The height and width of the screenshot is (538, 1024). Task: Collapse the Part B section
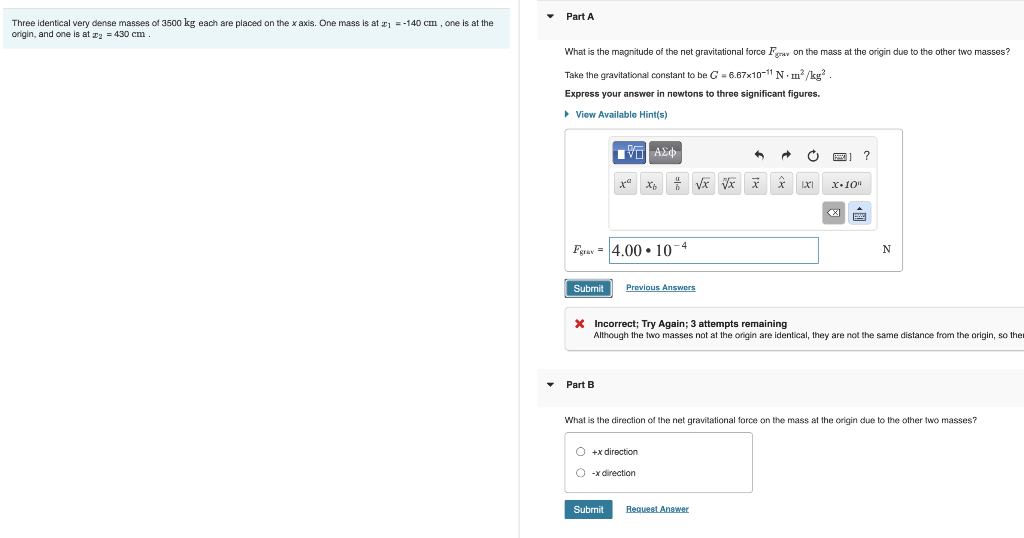[x=550, y=385]
